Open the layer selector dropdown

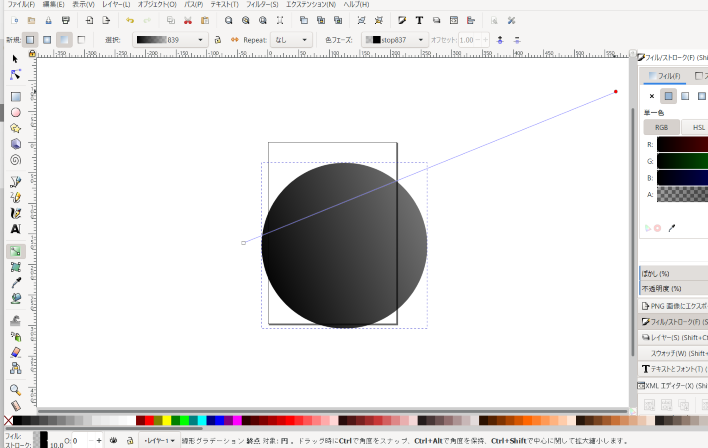click(x=159, y=440)
